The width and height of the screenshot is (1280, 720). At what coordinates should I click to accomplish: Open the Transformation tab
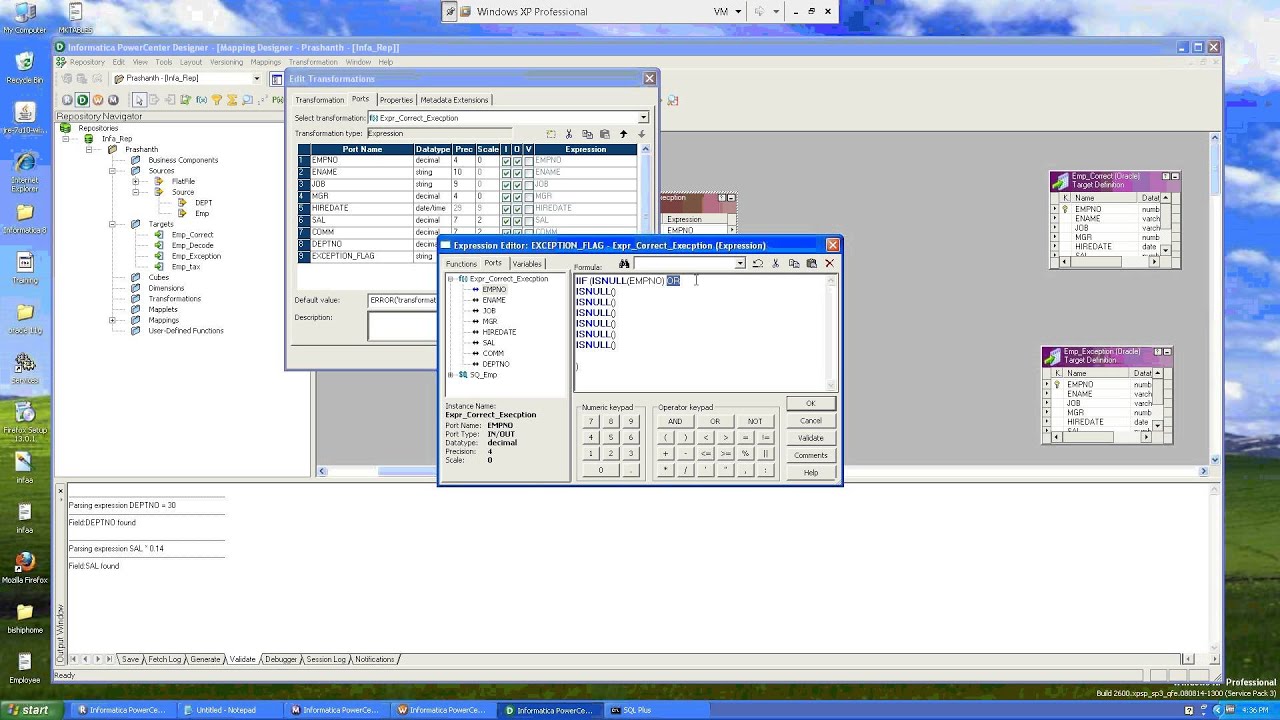click(319, 100)
